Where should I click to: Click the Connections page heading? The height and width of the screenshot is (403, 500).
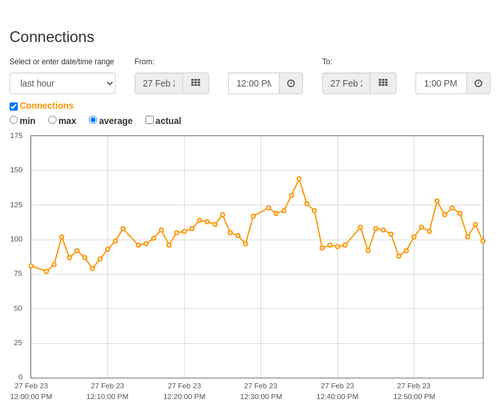(x=52, y=37)
